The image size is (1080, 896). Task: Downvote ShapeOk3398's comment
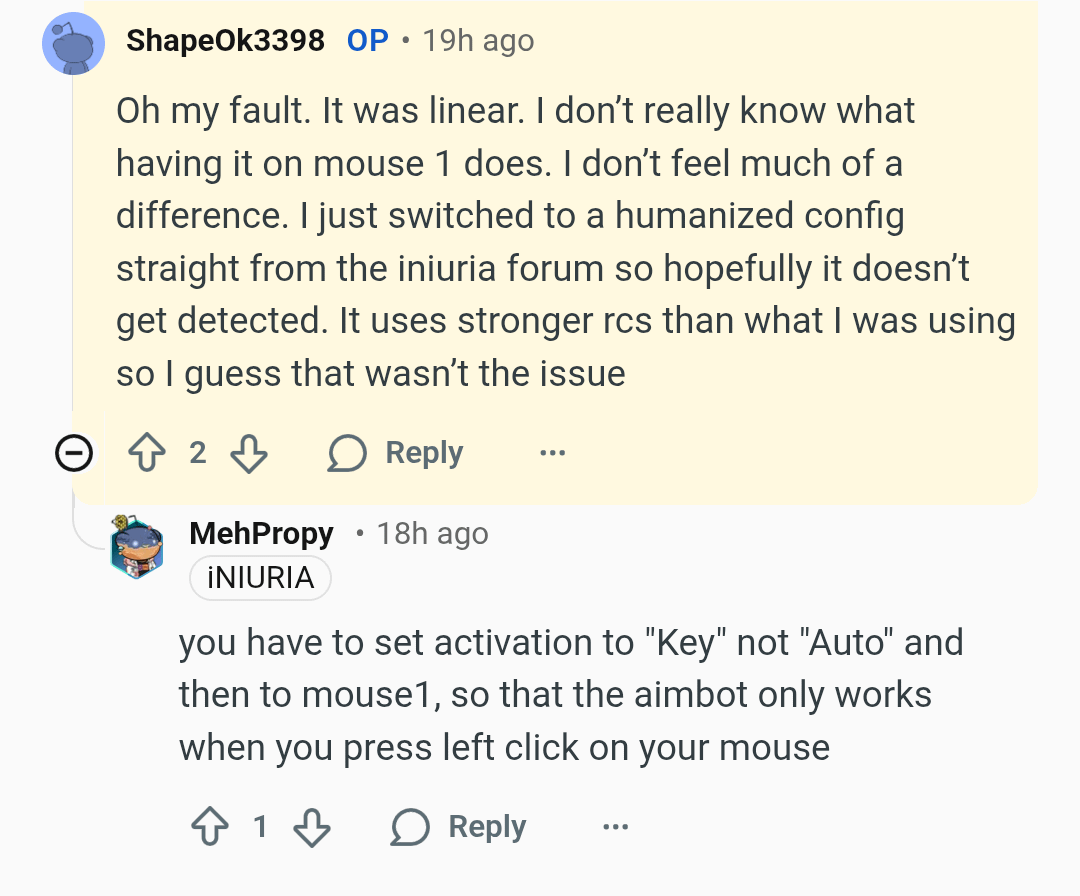point(249,454)
